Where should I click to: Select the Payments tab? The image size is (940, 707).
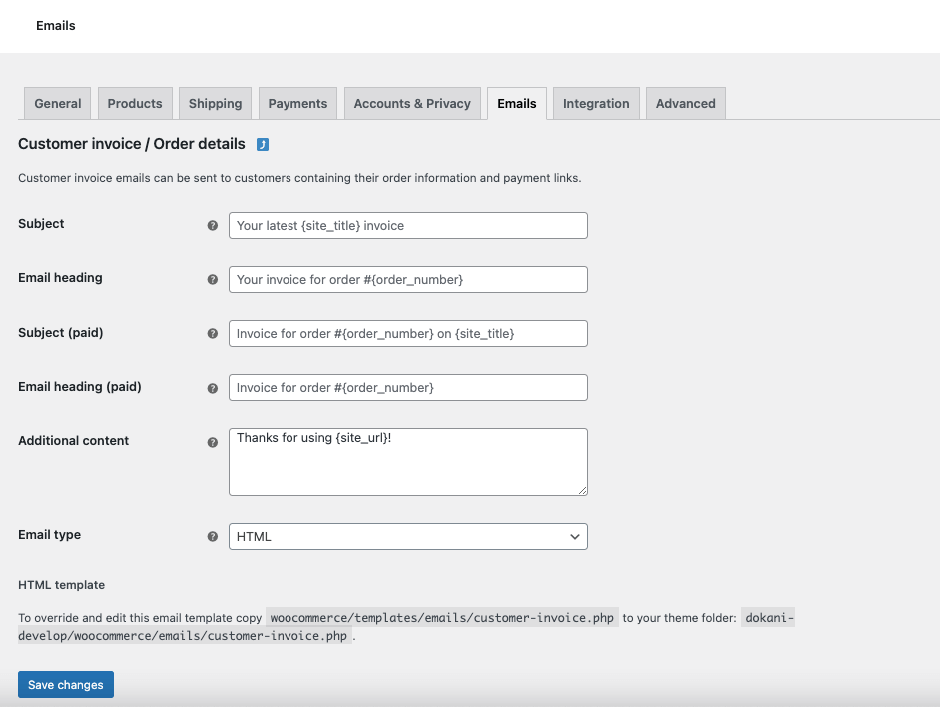[298, 104]
